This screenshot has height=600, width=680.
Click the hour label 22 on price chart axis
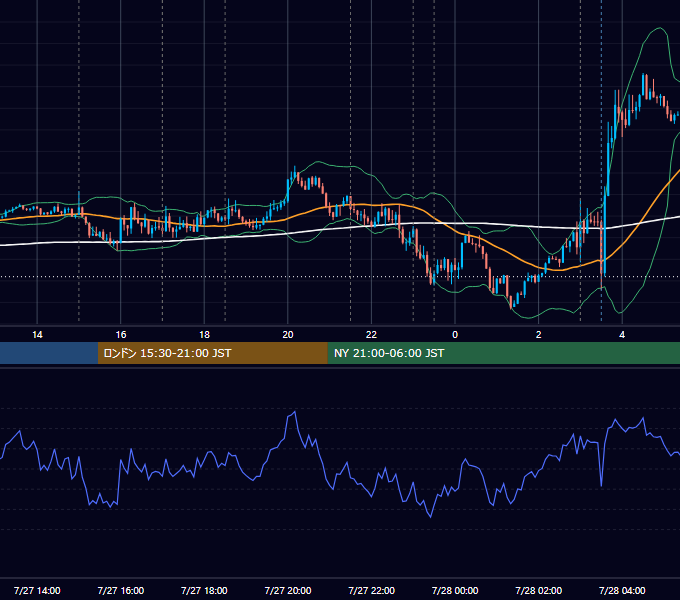pyautogui.click(x=371, y=335)
